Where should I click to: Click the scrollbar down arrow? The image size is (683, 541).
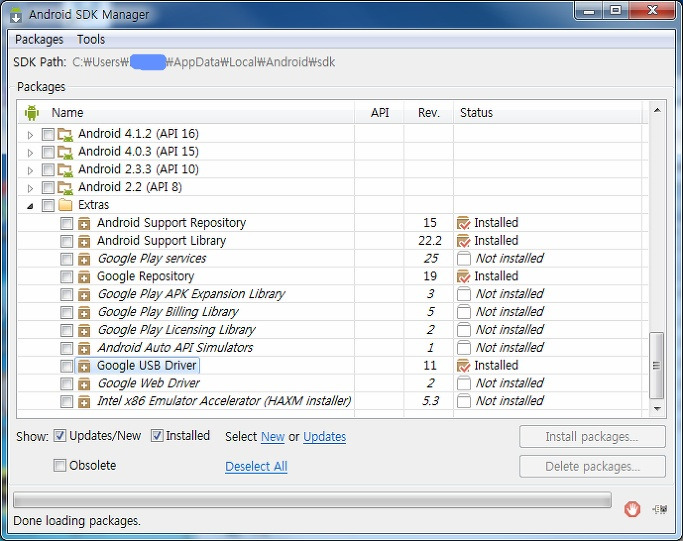coord(657,409)
